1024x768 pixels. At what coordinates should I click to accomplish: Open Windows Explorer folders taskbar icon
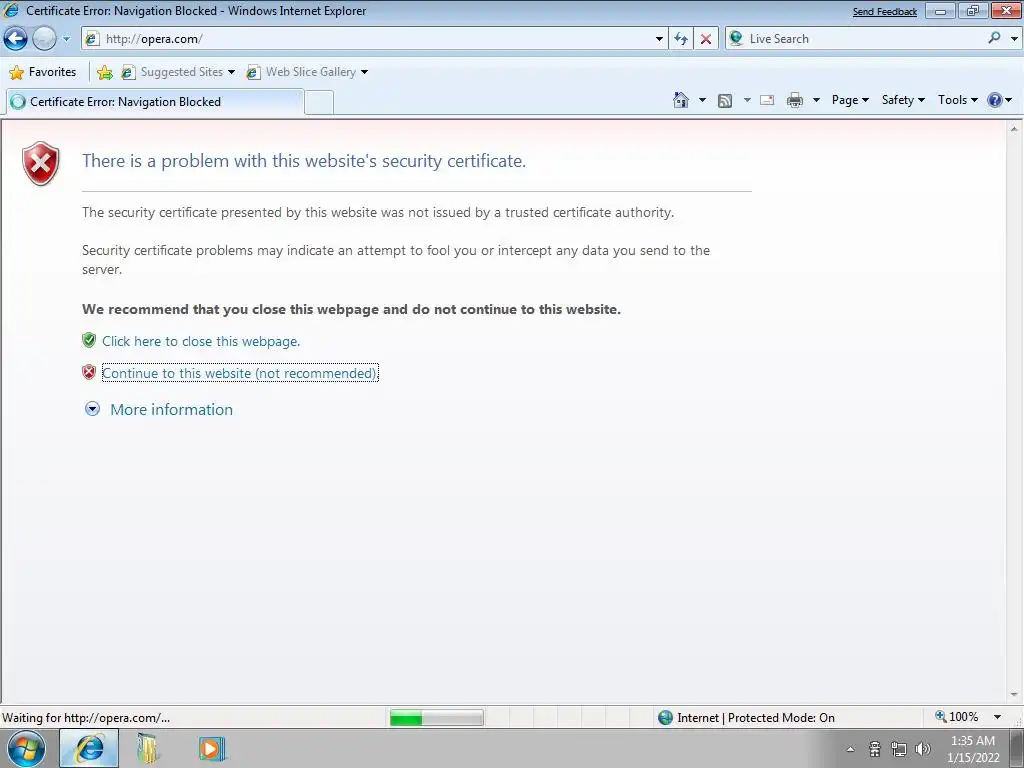pos(148,749)
